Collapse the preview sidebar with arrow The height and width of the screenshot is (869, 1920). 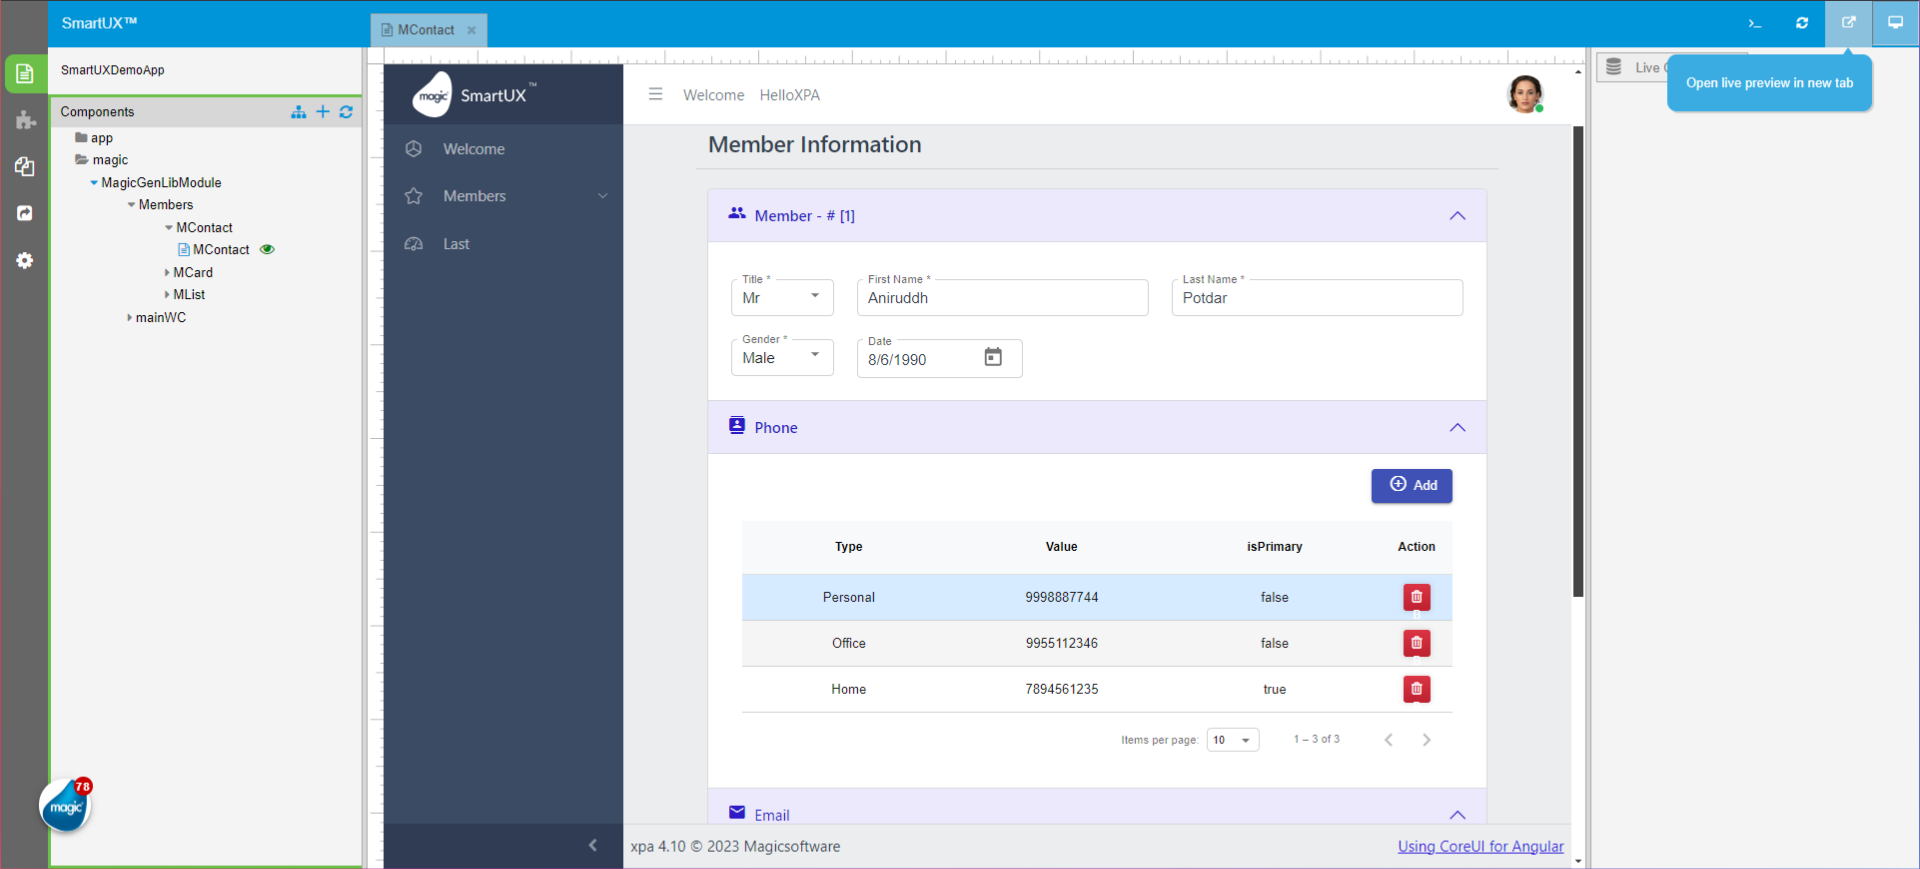tap(593, 846)
